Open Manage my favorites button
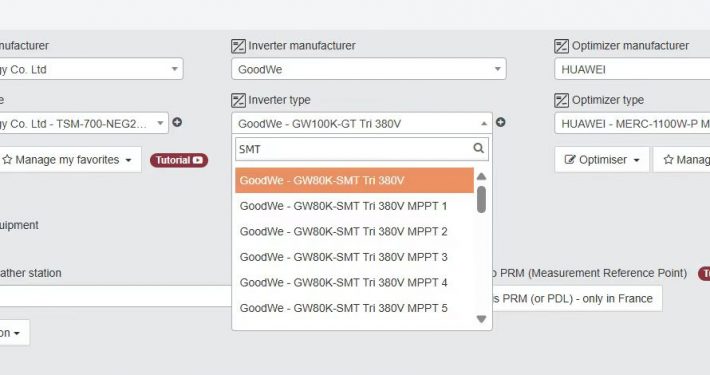The height and width of the screenshot is (375, 710). click(68, 160)
